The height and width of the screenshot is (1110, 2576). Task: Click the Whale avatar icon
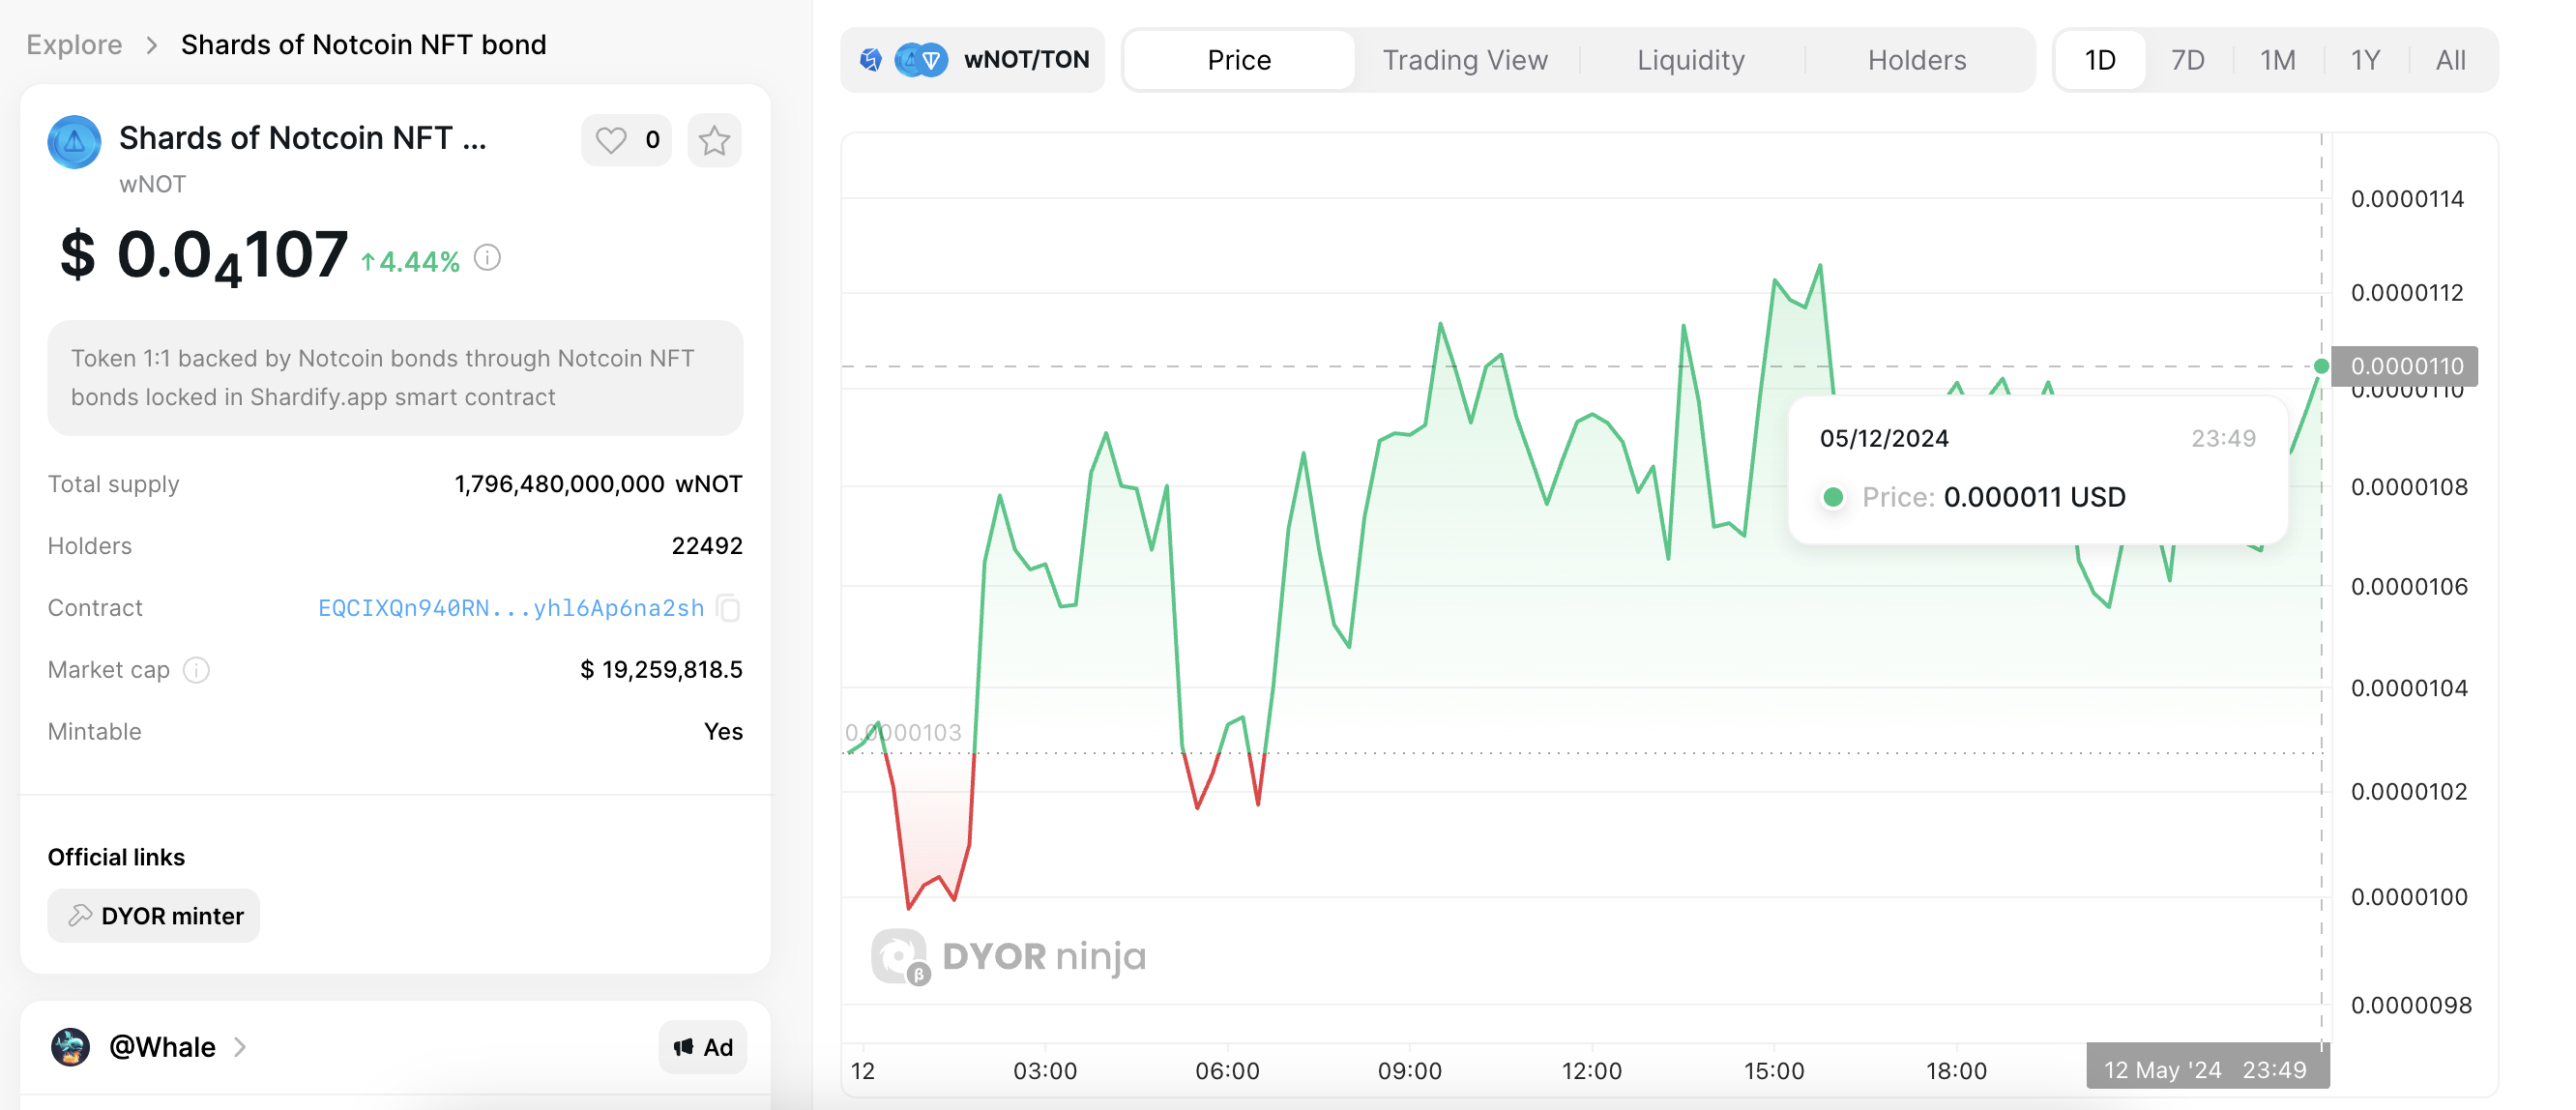[x=70, y=1047]
